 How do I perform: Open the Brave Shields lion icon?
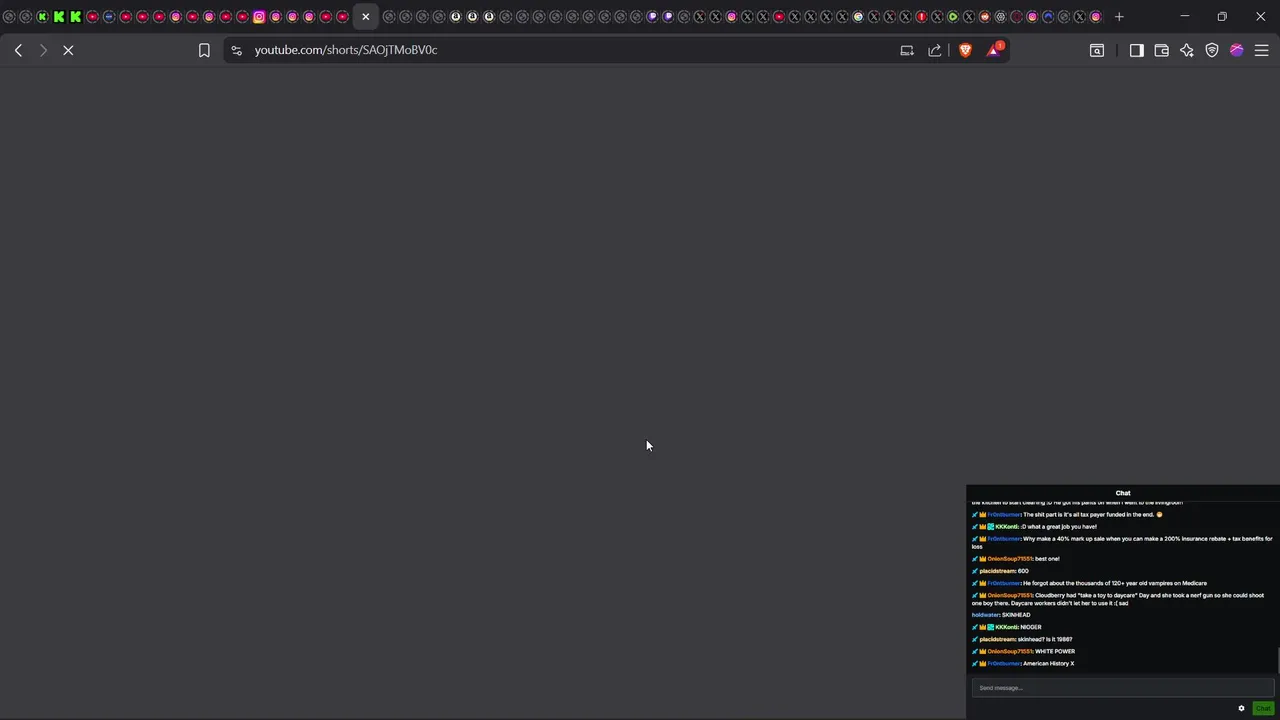click(x=965, y=50)
